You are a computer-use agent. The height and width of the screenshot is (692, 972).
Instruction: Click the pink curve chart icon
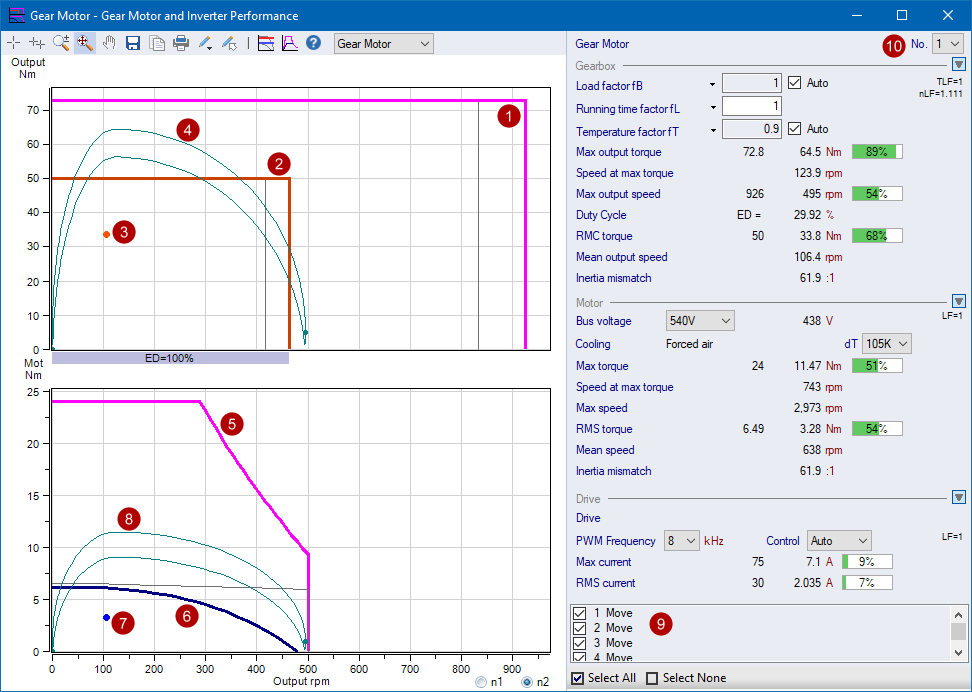click(289, 43)
